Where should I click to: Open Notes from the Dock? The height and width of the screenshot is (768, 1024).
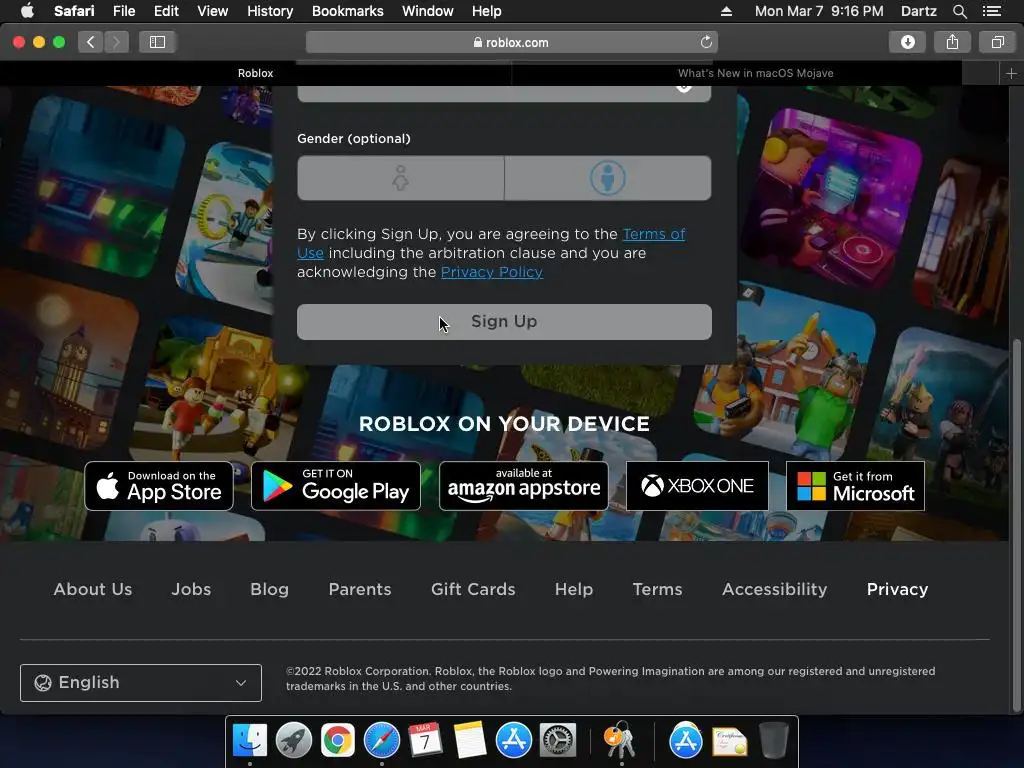470,741
